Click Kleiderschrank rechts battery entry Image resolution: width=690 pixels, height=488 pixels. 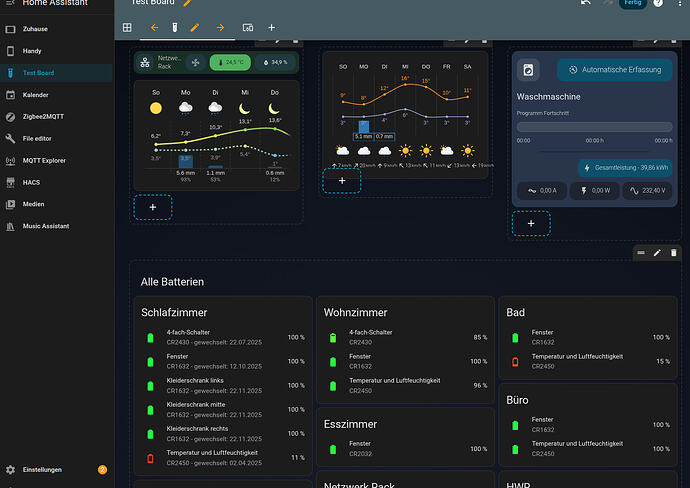point(223,434)
